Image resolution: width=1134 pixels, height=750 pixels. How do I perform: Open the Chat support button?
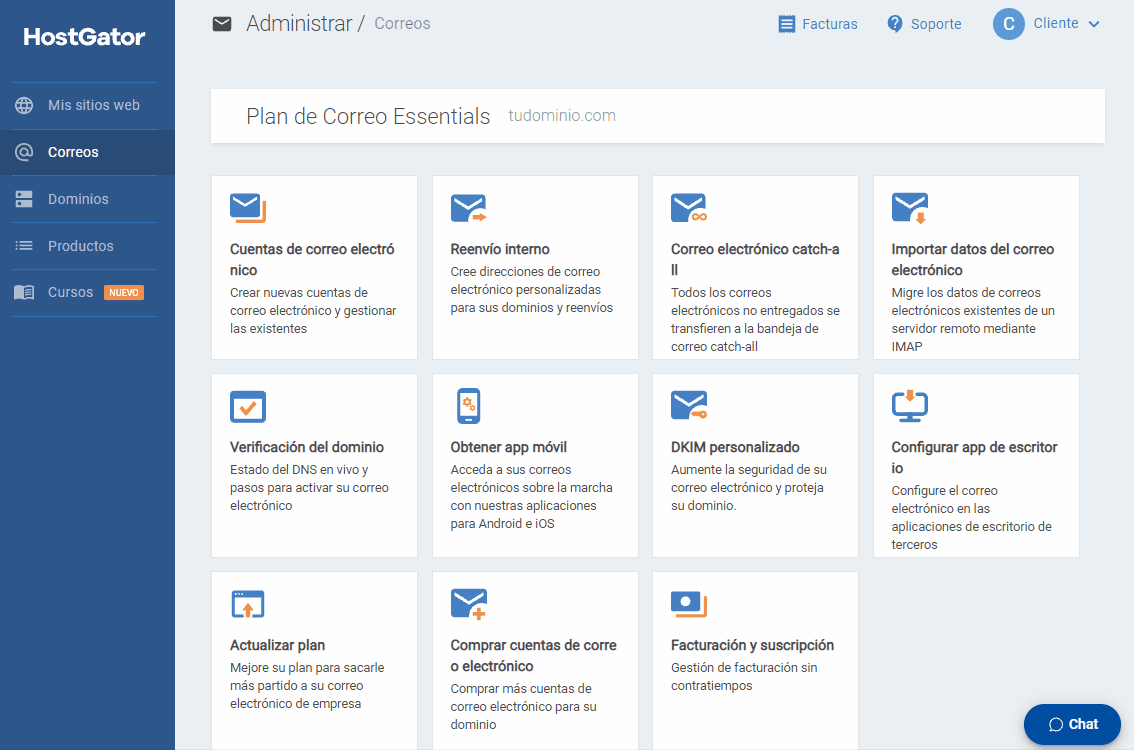(1072, 724)
